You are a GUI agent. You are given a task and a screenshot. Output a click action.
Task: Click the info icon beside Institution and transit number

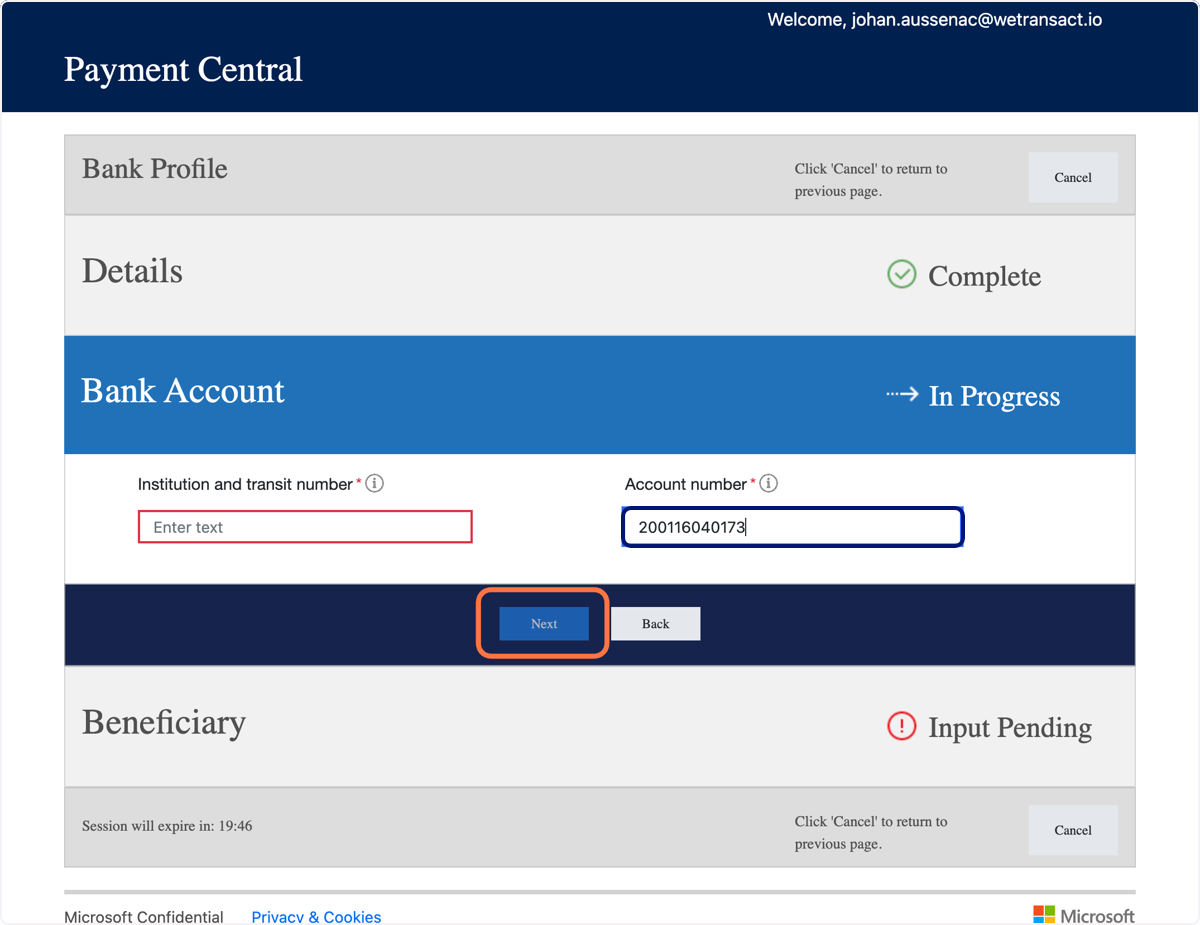coord(375,484)
